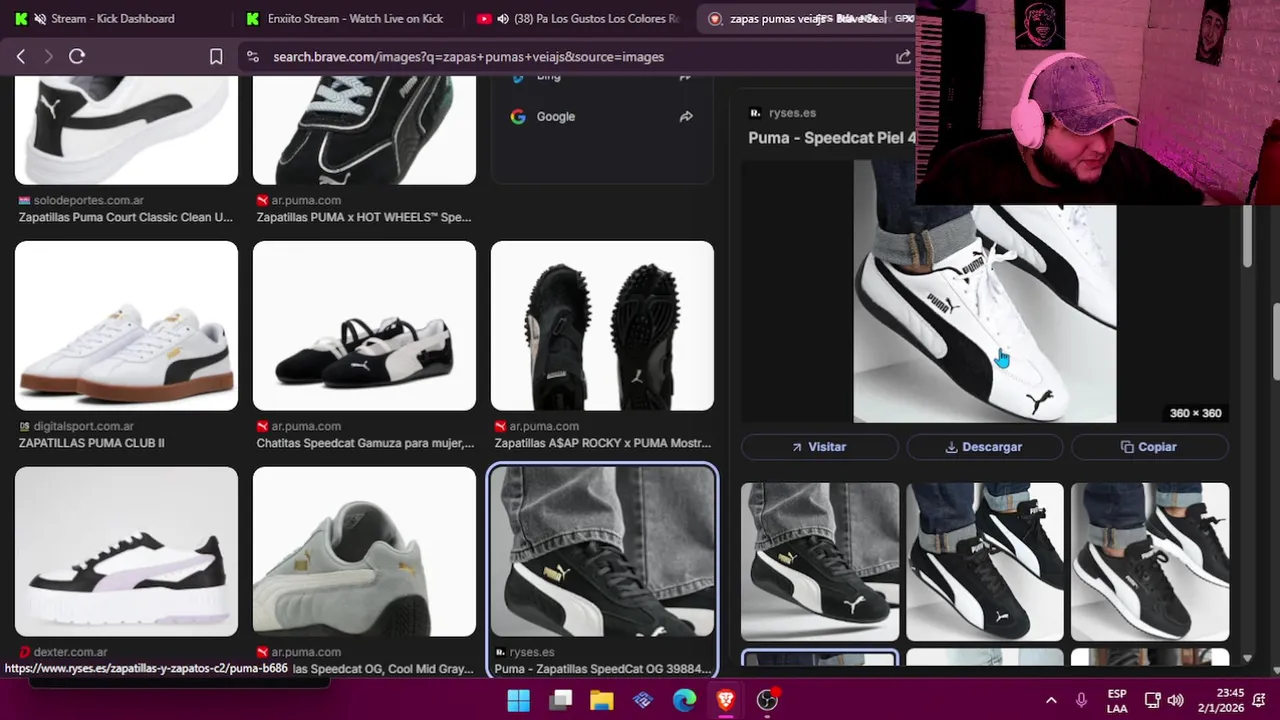
Task: Click the share icon in the address bar
Action: [903, 57]
